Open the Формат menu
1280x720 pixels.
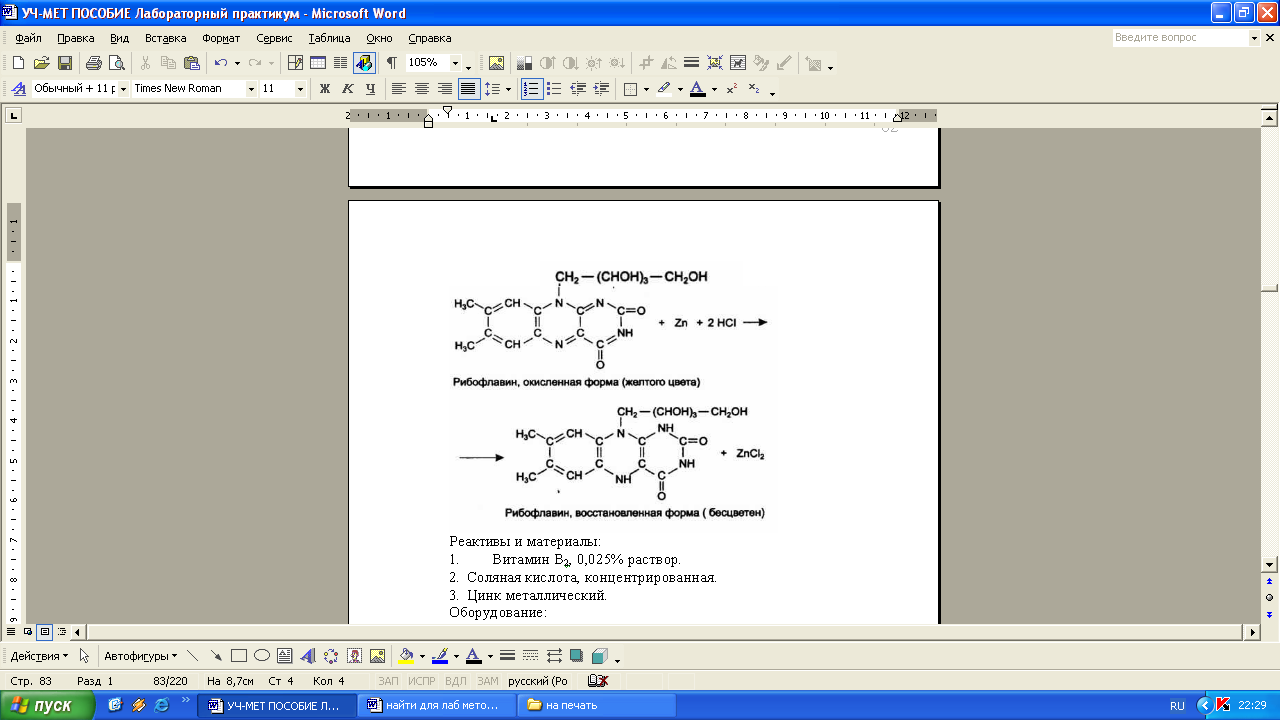[221, 38]
